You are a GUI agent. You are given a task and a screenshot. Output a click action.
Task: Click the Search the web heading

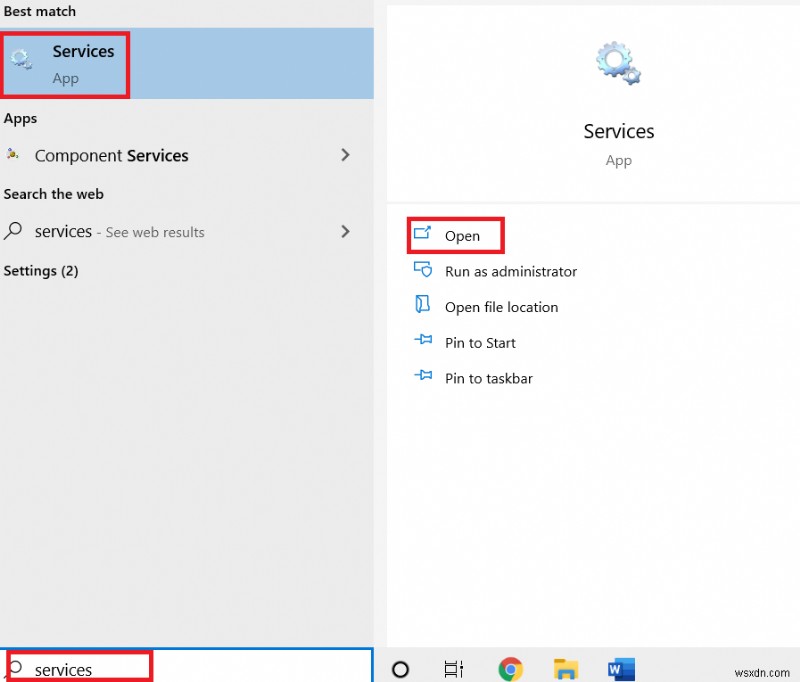pos(54,194)
